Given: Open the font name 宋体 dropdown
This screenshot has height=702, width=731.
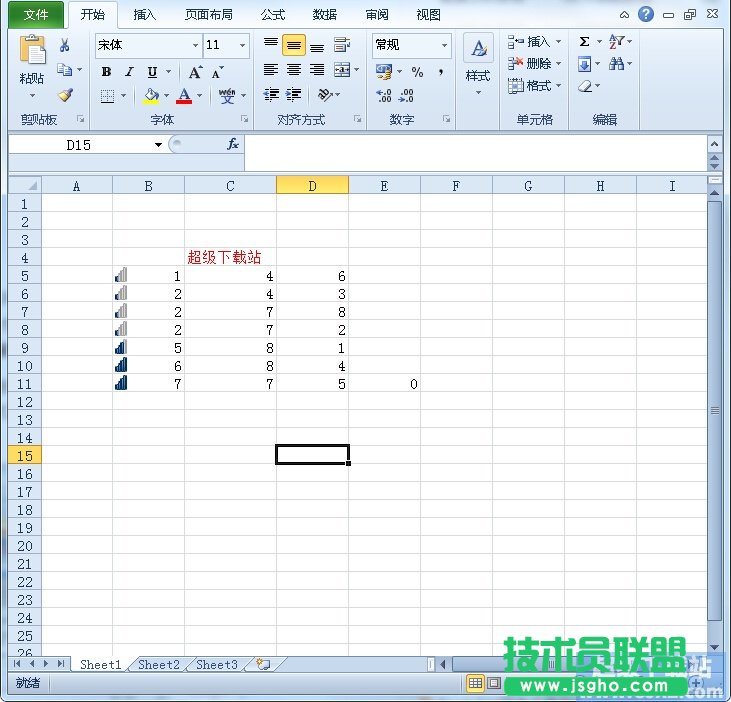Looking at the screenshot, I should [195, 46].
